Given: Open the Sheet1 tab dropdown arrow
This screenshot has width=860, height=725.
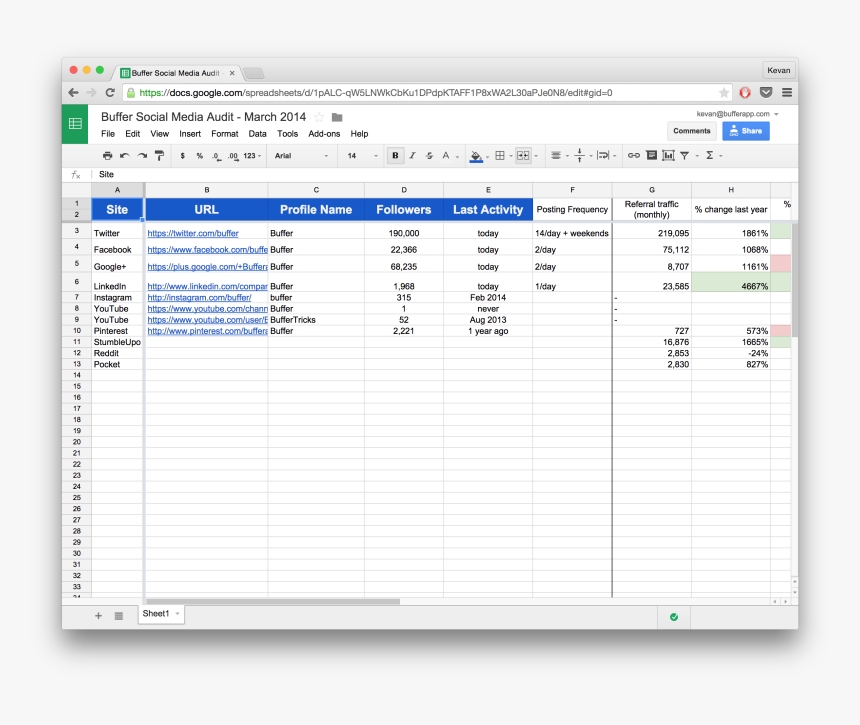Looking at the screenshot, I should point(177,614).
